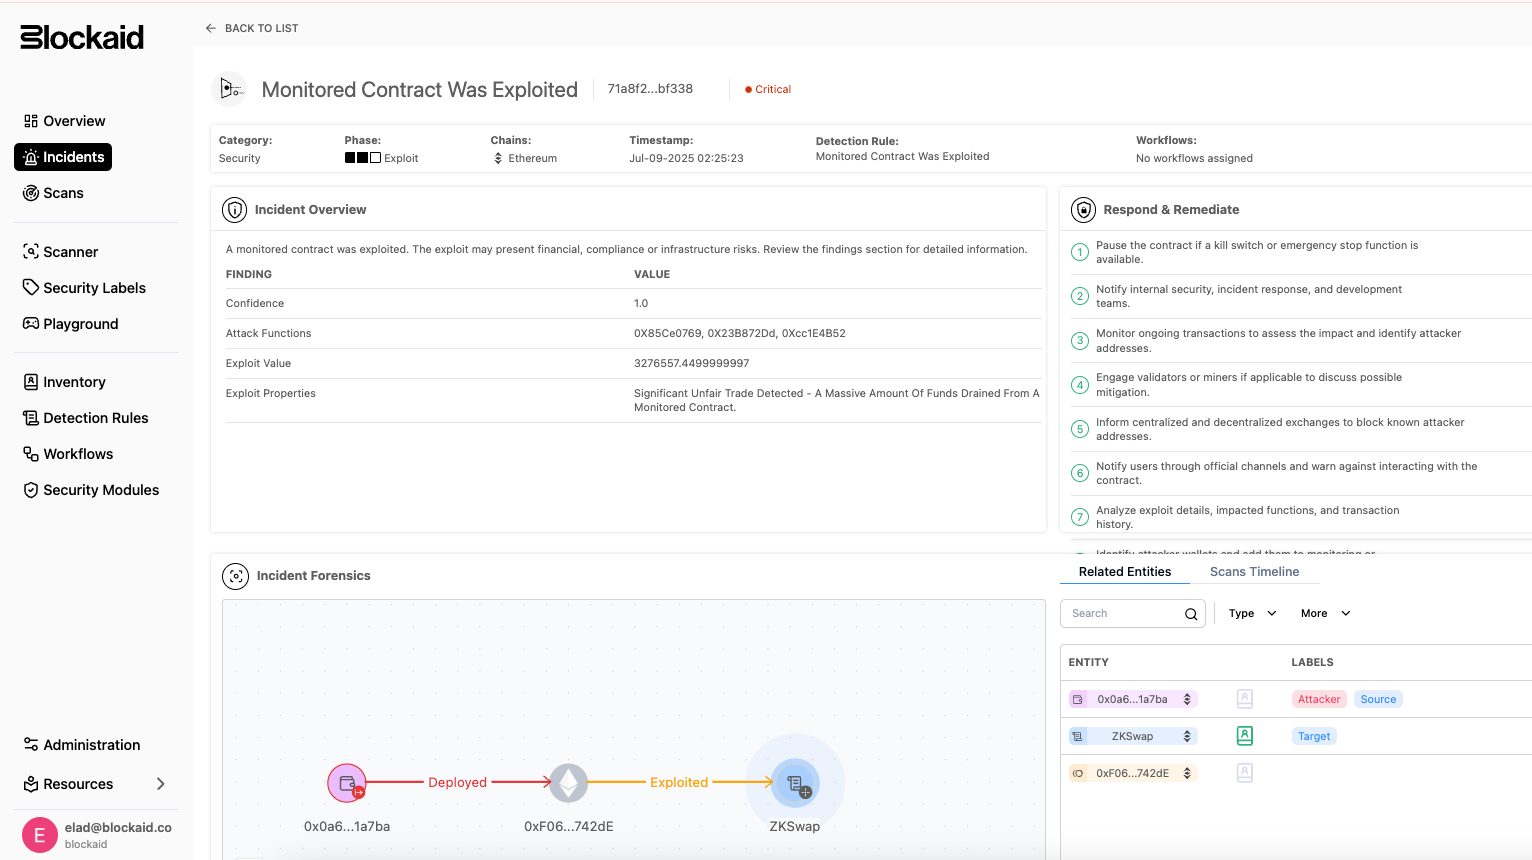Toggle remediation step 5 circle
The height and width of the screenshot is (860, 1532).
(x=1080, y=429)
